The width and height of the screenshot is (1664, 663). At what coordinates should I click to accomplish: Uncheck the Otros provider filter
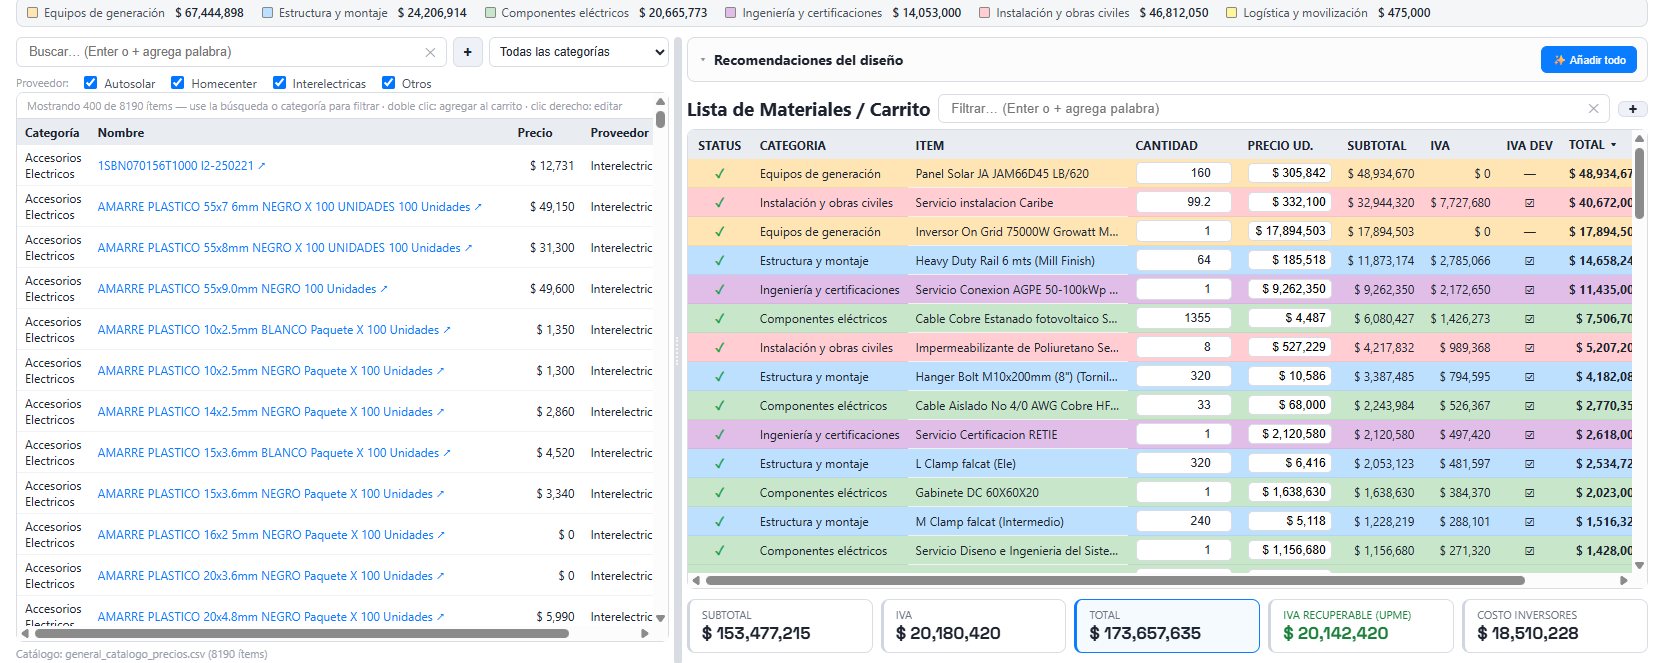389,83
